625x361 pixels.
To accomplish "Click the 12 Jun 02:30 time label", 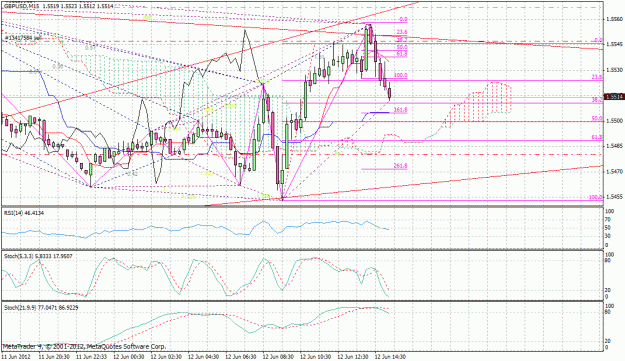I will click(x=166, y=357).
